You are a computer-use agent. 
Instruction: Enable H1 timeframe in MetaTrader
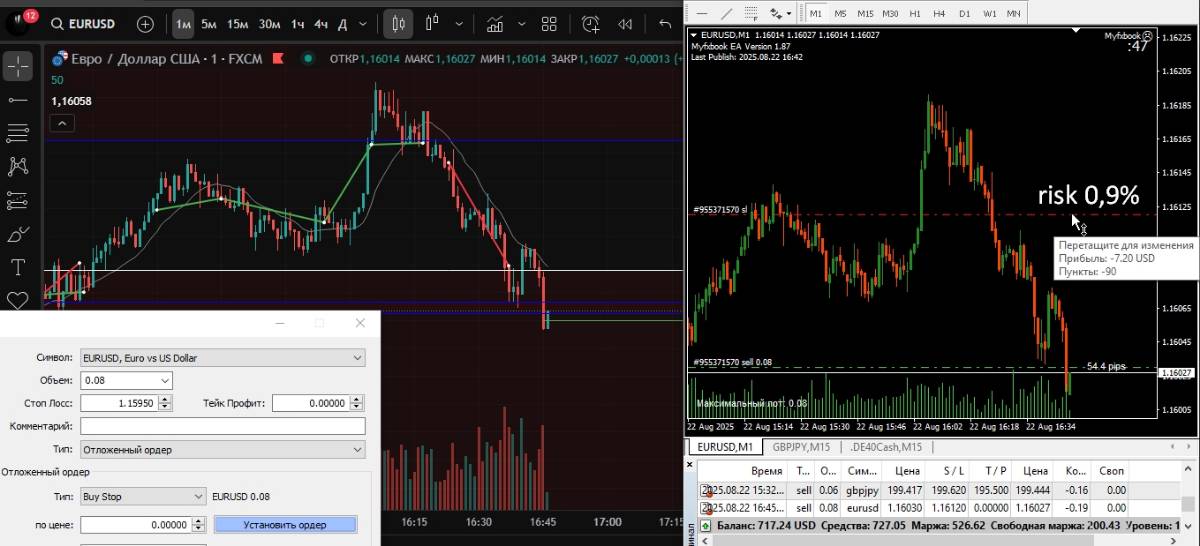914,13
